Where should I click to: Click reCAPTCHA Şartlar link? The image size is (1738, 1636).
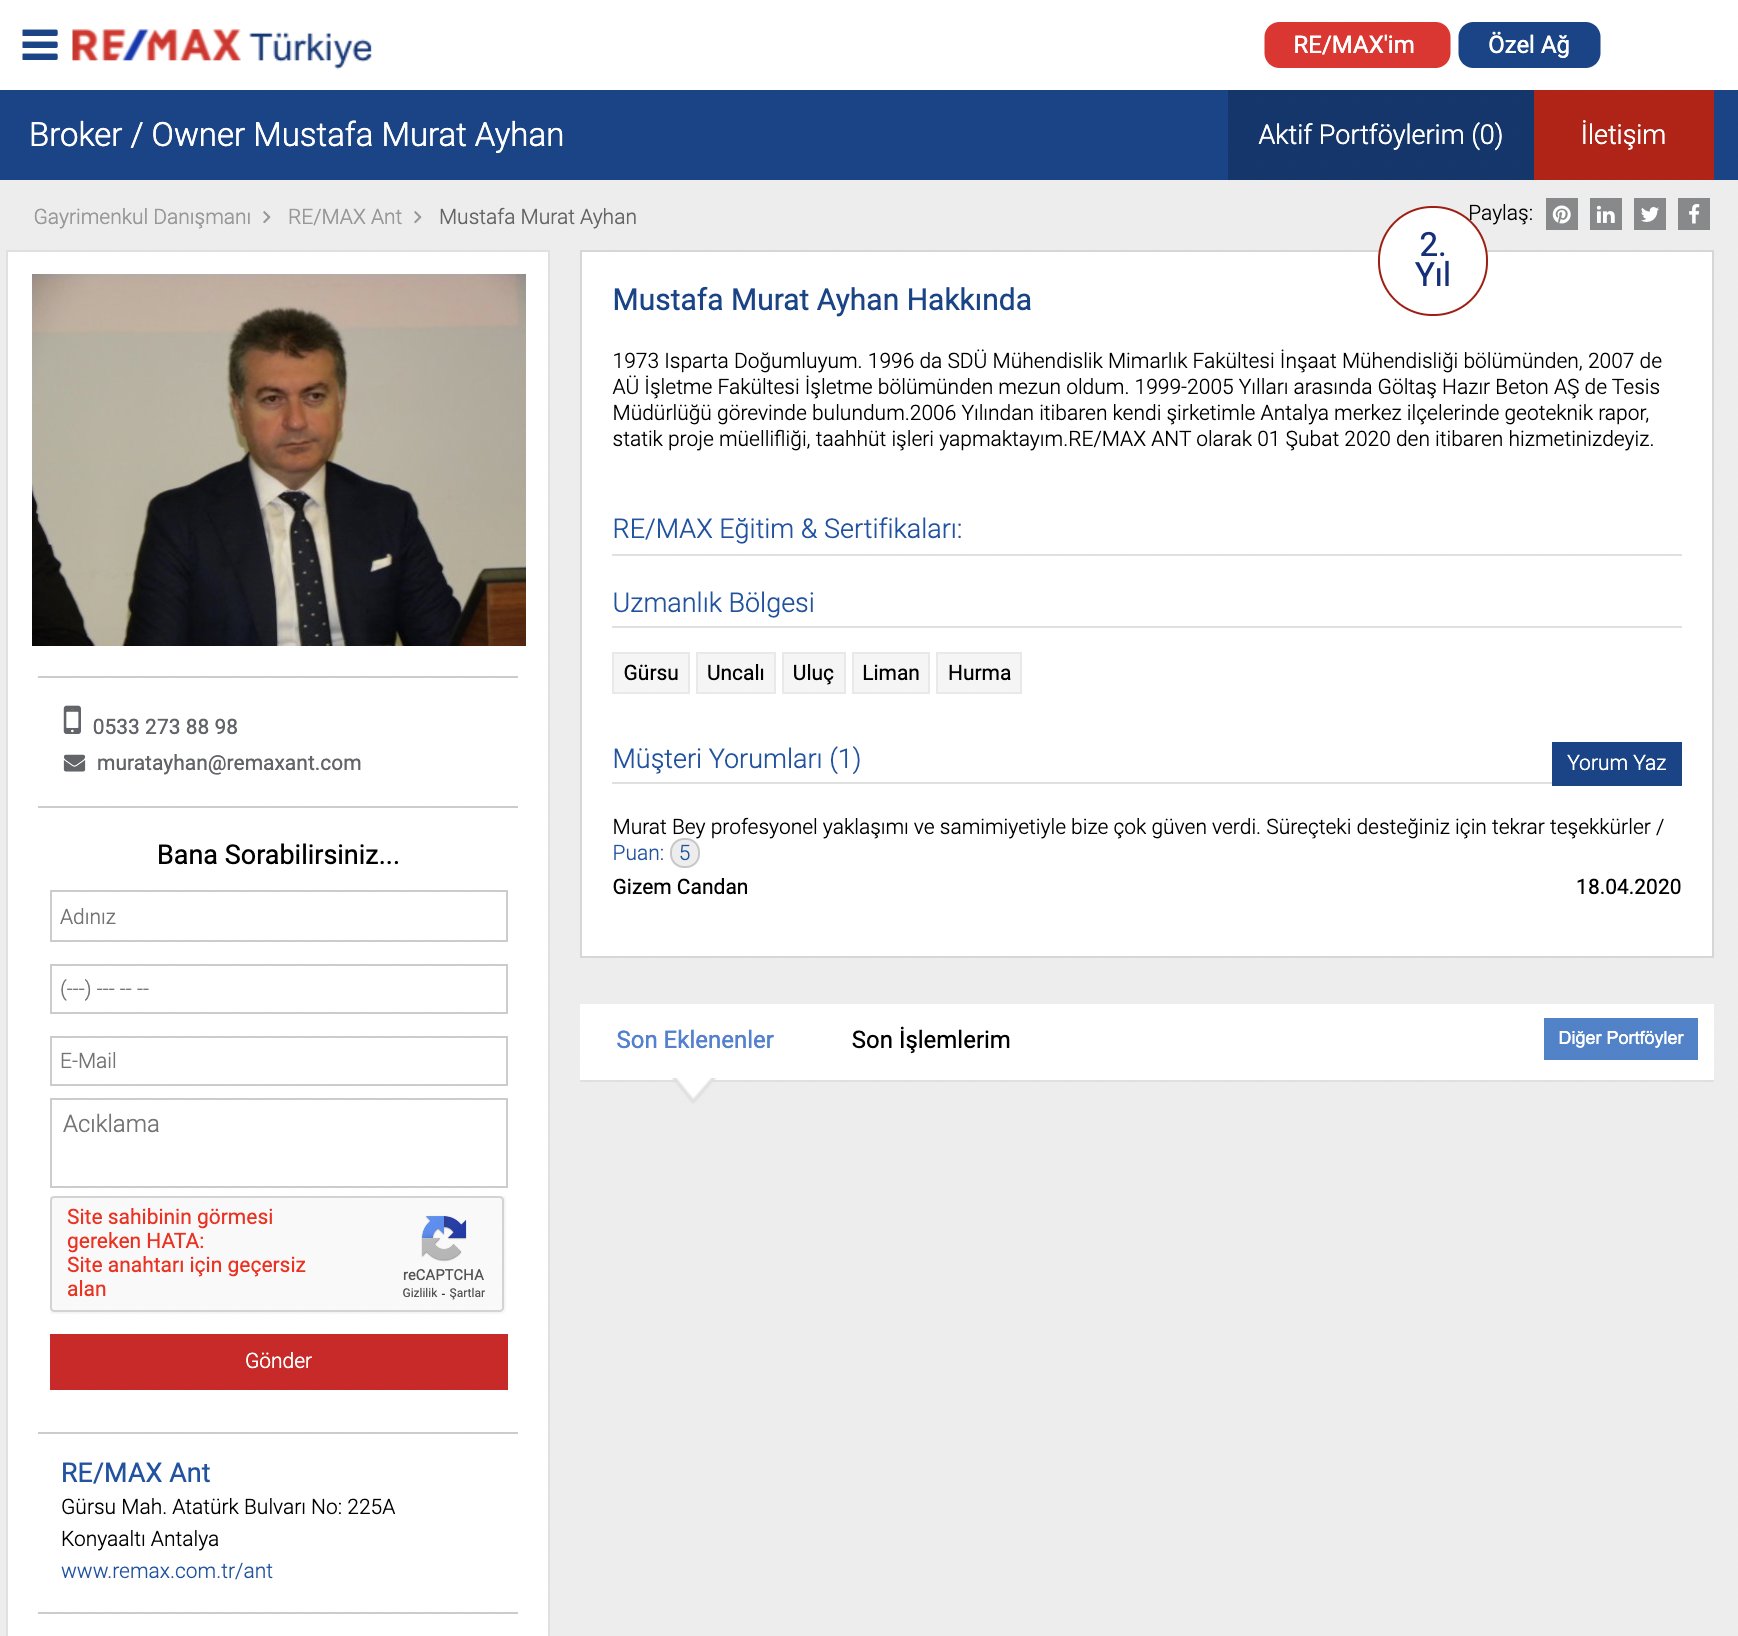click(467, 1293)
